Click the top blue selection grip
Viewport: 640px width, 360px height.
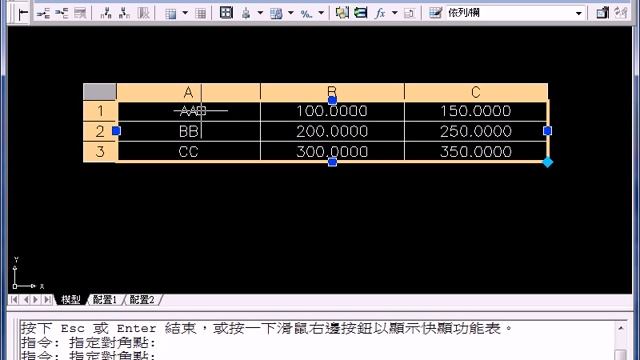(332, 100)
